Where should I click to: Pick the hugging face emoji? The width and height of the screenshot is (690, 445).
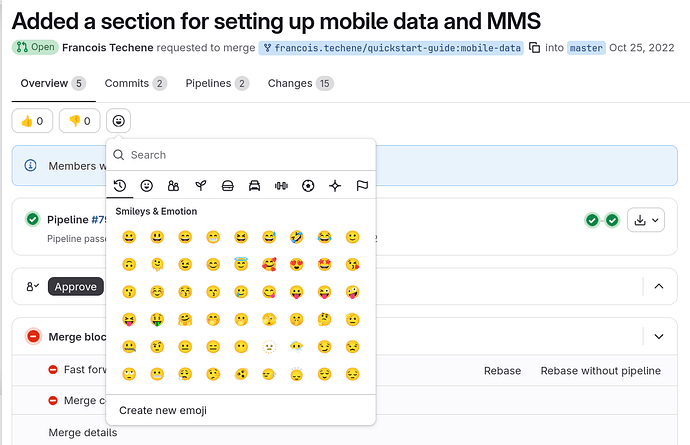coord(185,319)
